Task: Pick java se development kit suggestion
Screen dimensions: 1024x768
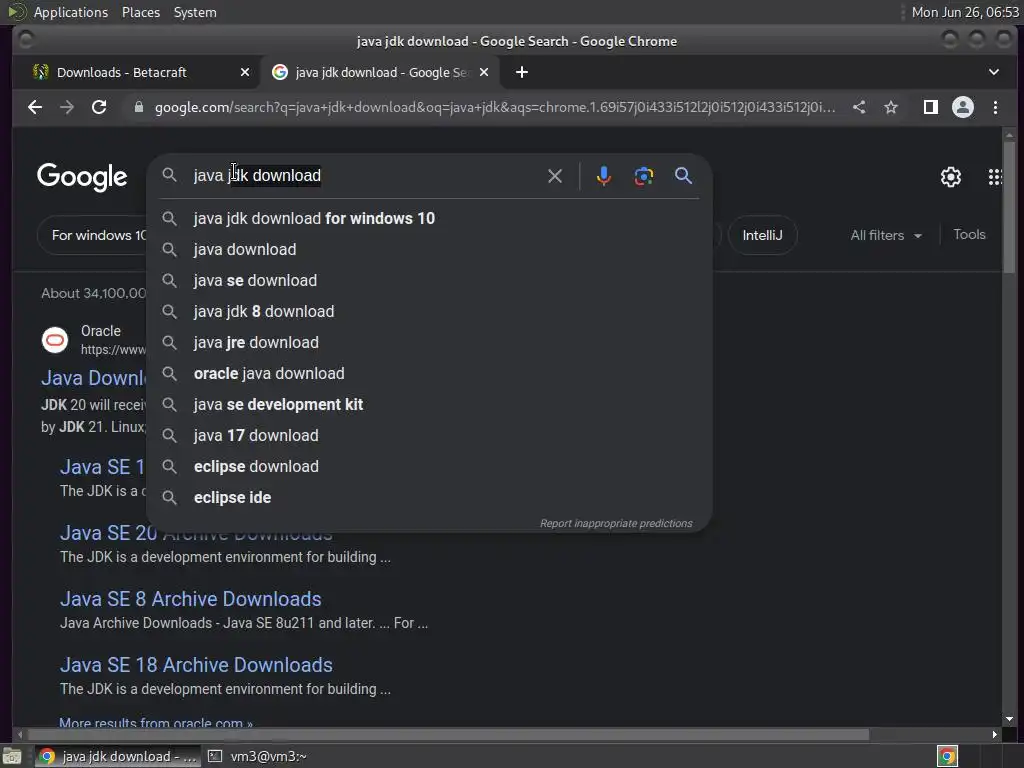Action: 429,404
